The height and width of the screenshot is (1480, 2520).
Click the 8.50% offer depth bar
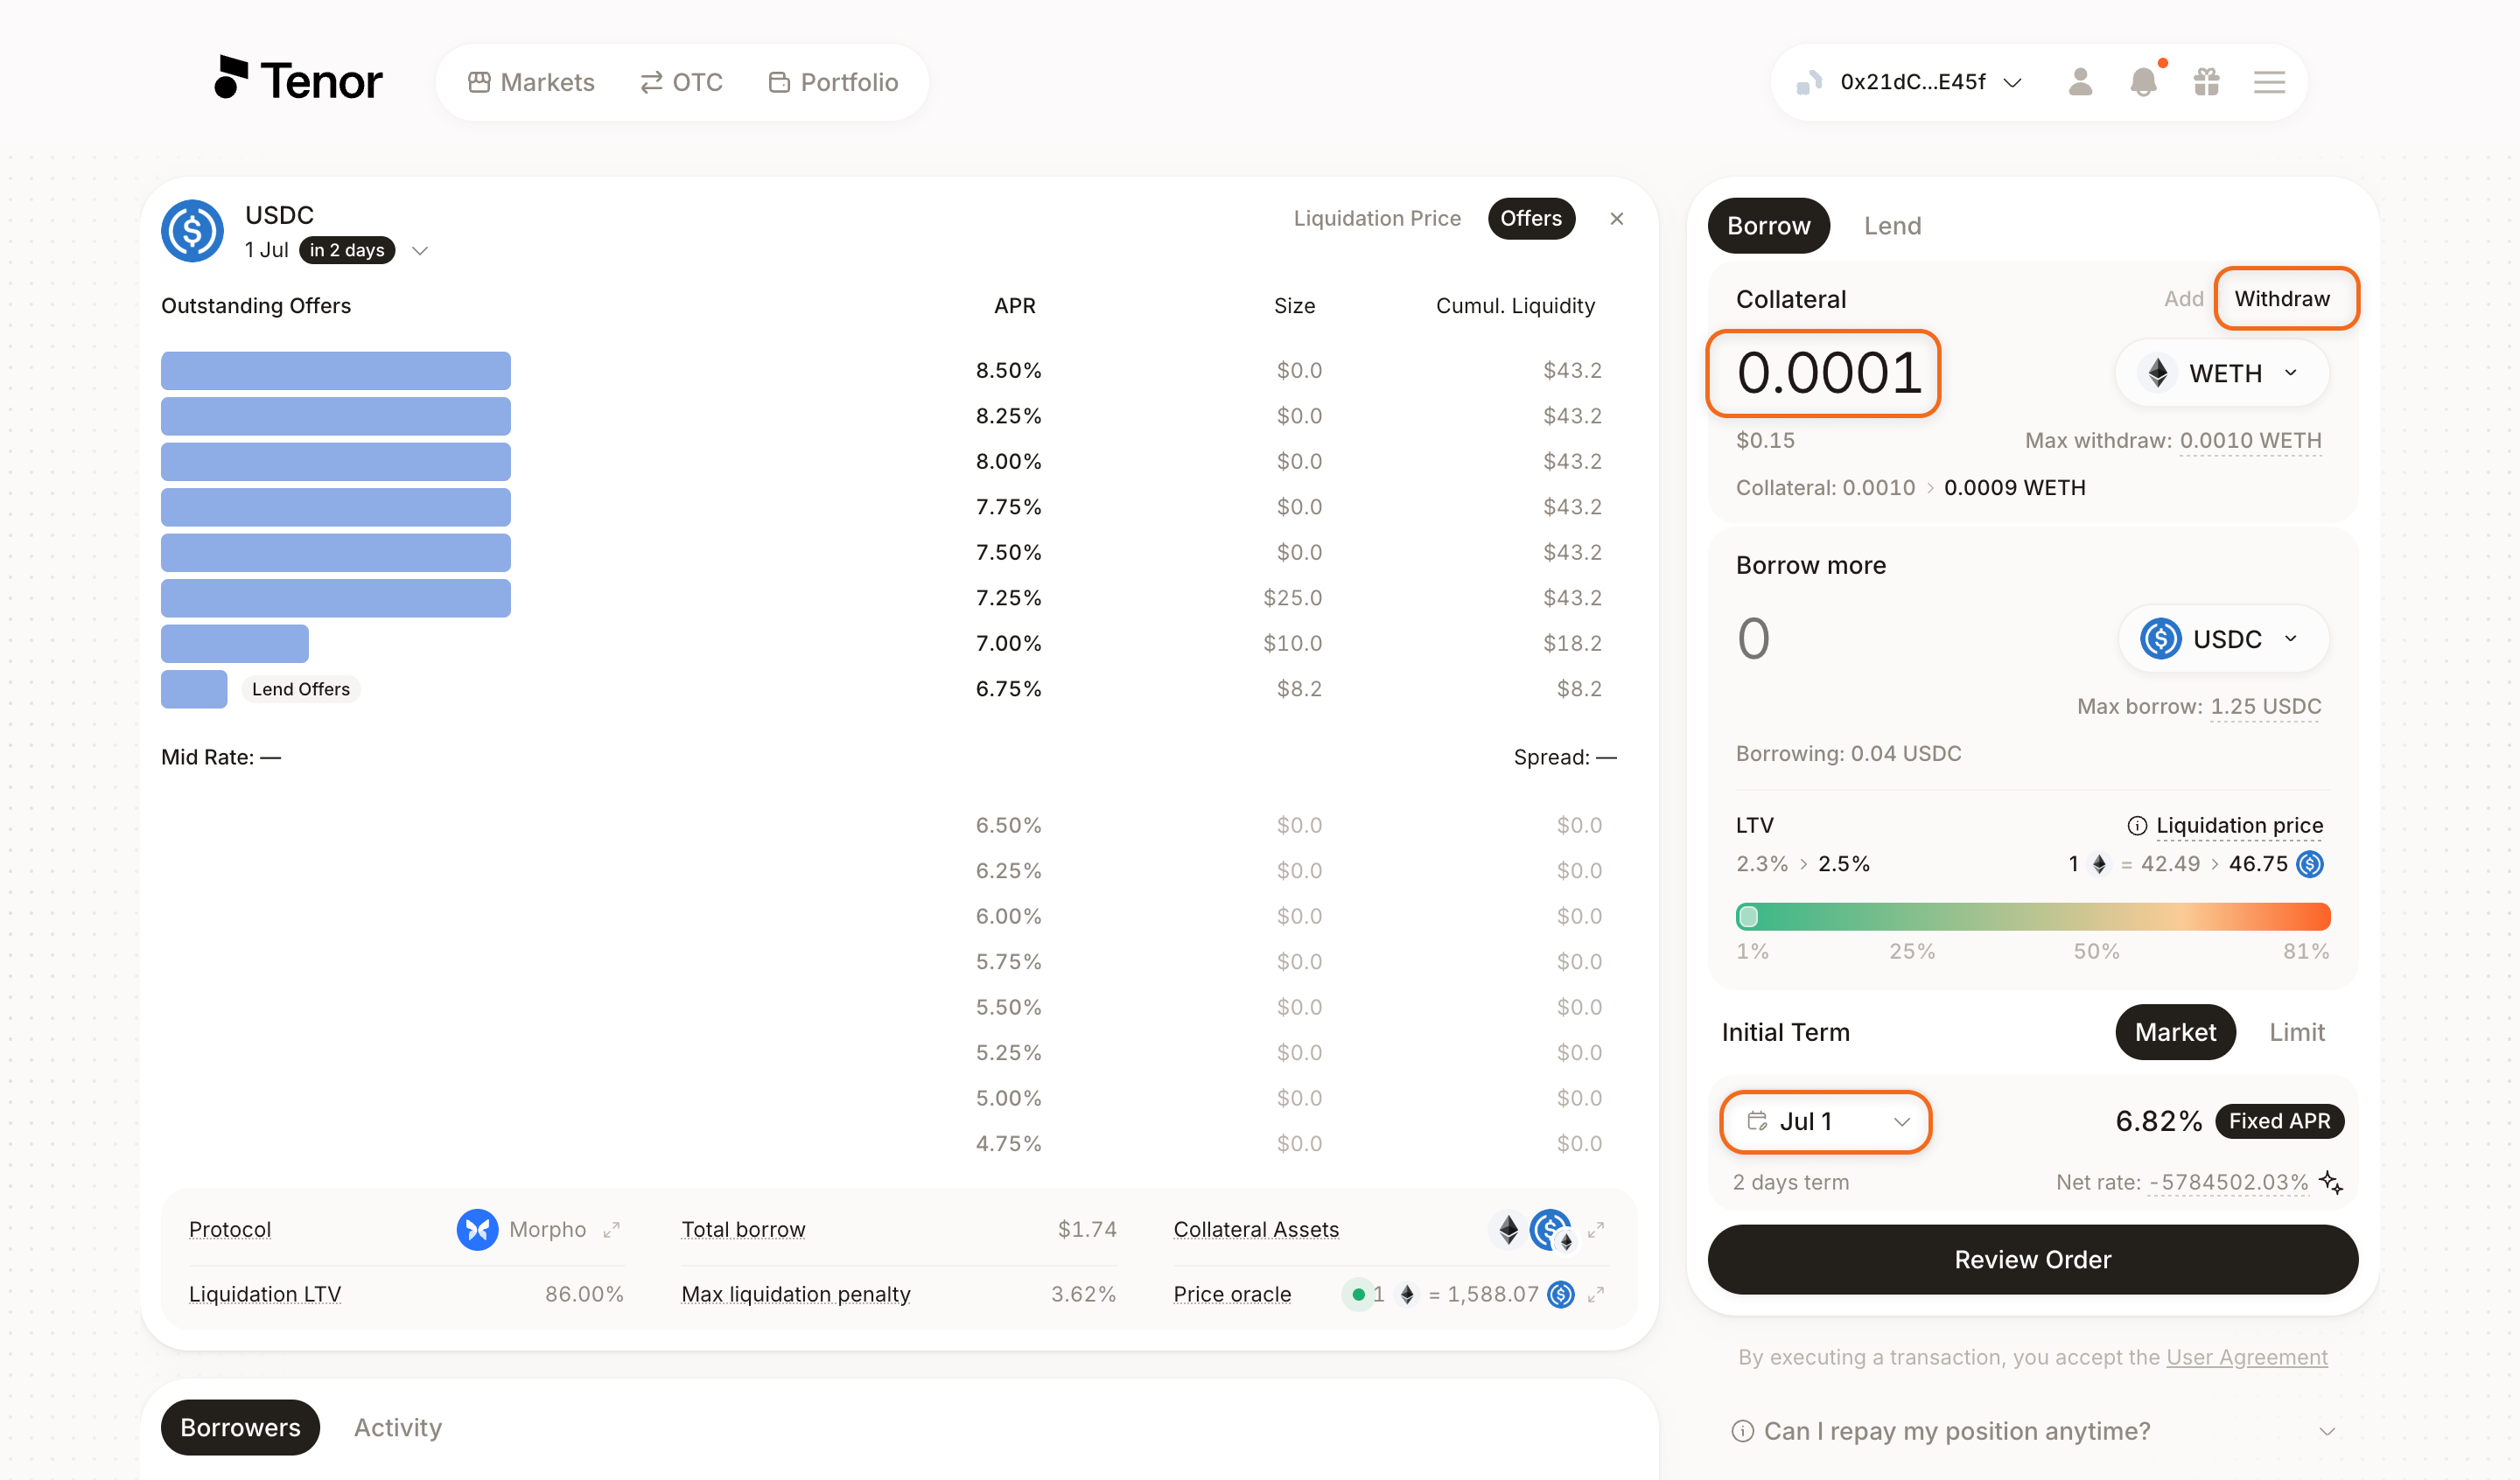click(x=336, y=370)
